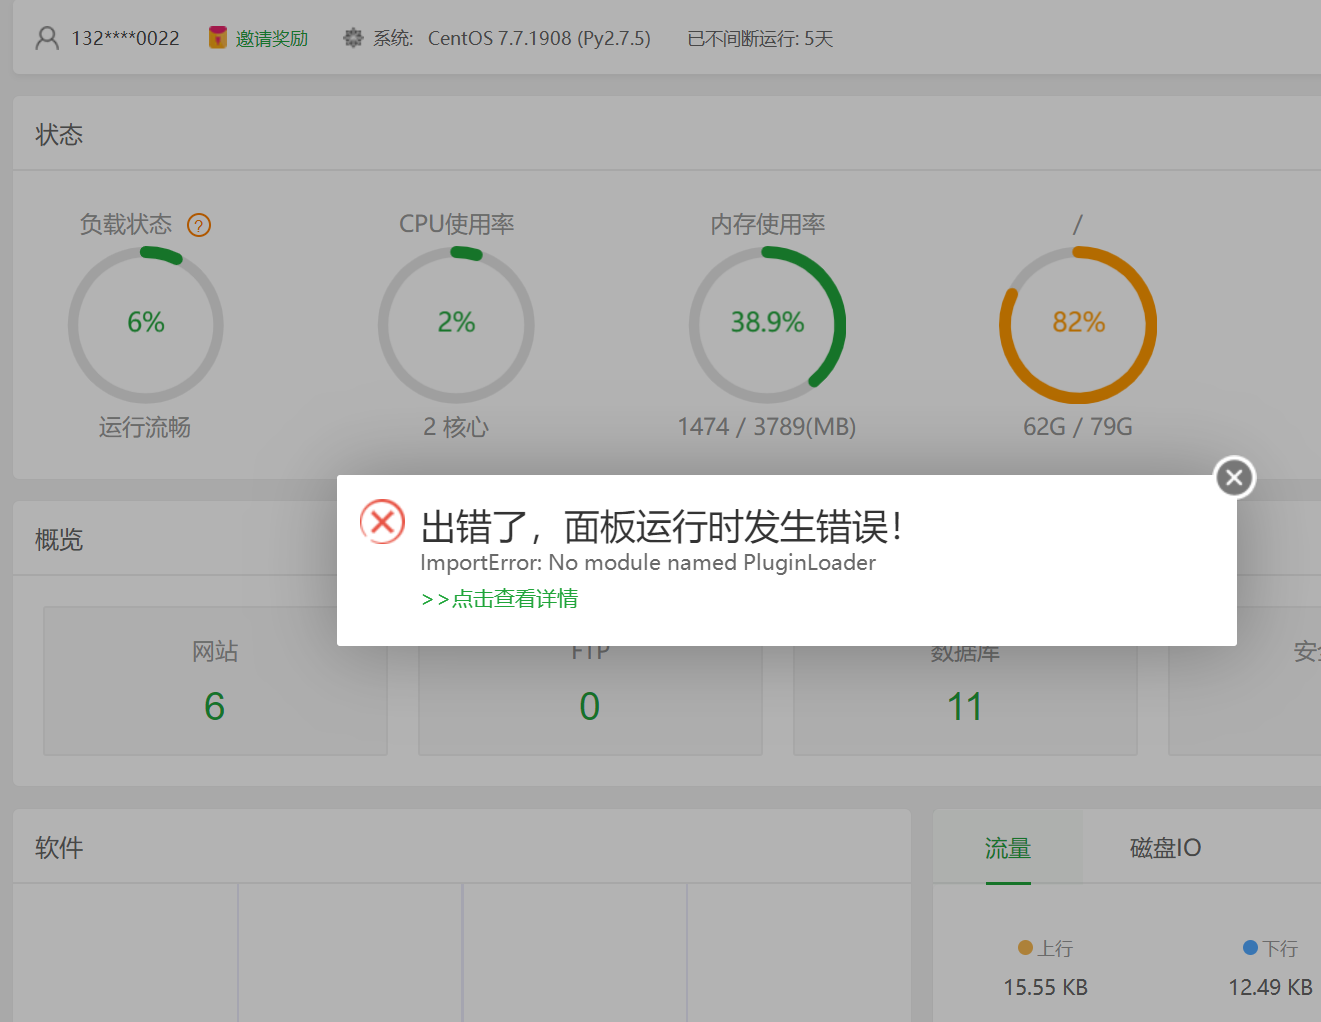Click the 38.9% memory usage gauge
Image resolution: width=1321 pixels, height=1022 pixels.
tap(767, 325)
